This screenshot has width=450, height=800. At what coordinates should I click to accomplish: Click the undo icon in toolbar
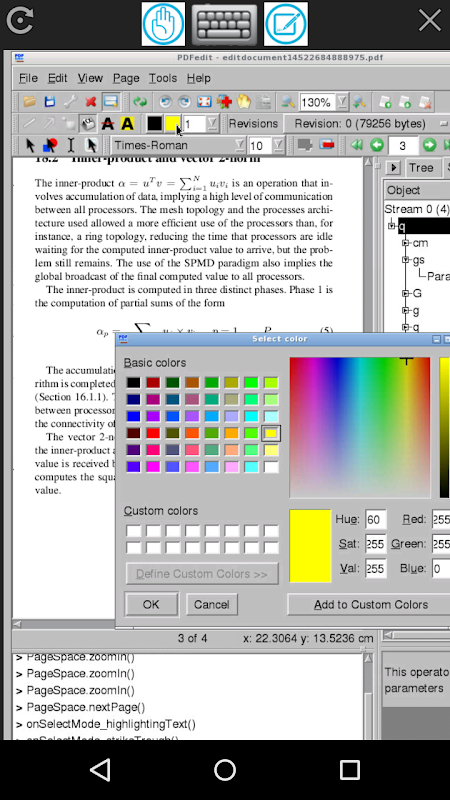pos(165,102)
